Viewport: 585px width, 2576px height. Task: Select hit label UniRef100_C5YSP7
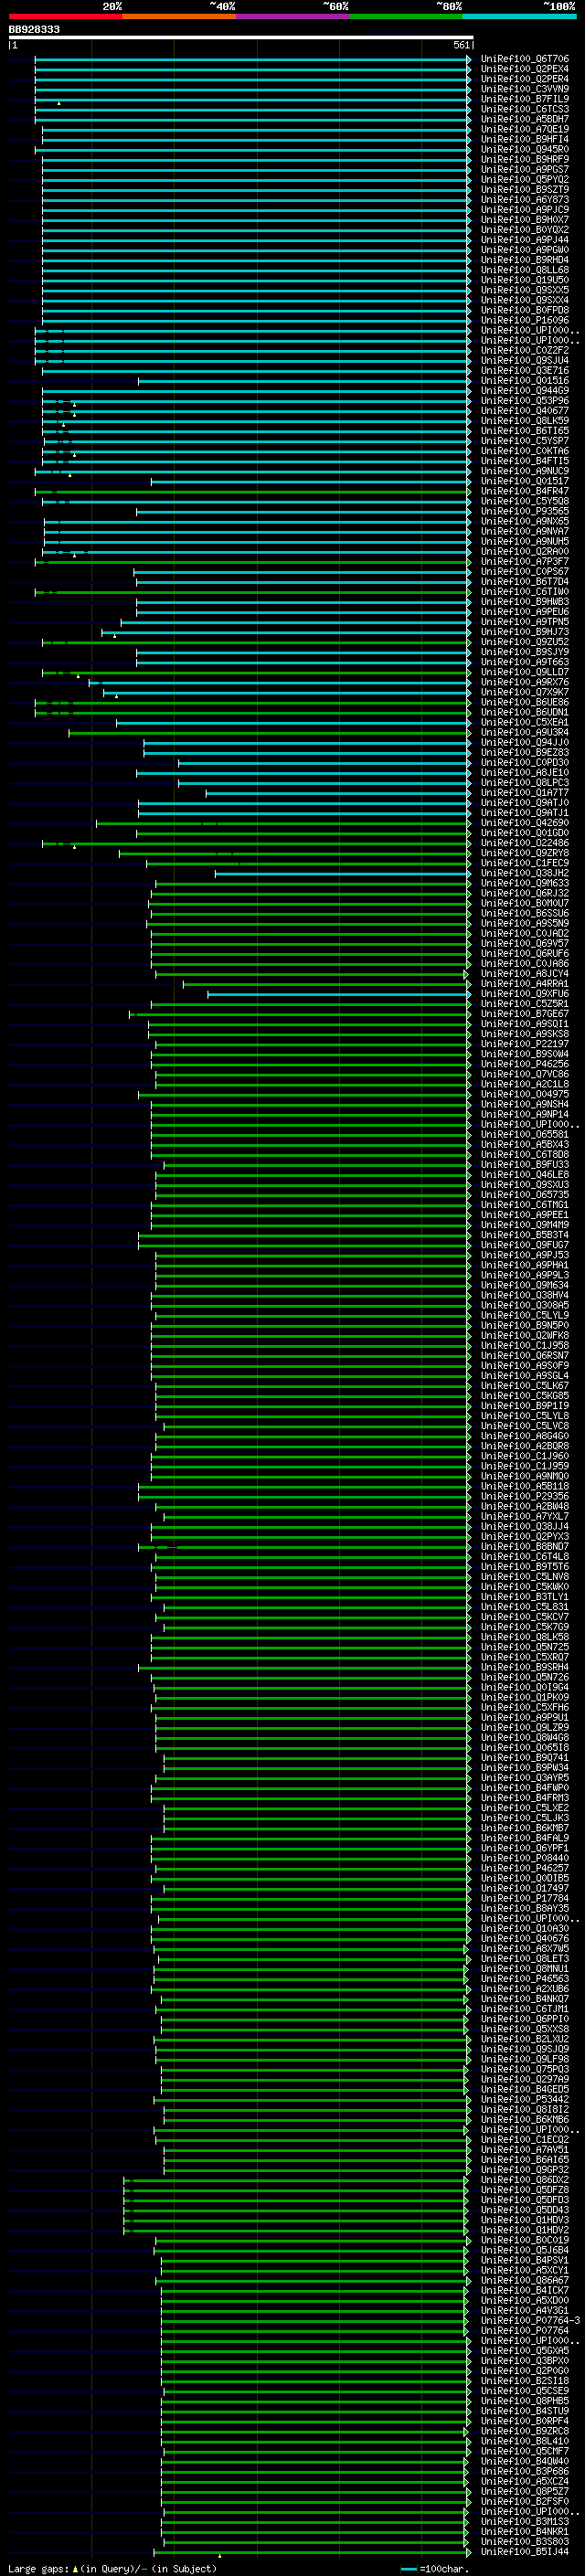click(524, 440)
